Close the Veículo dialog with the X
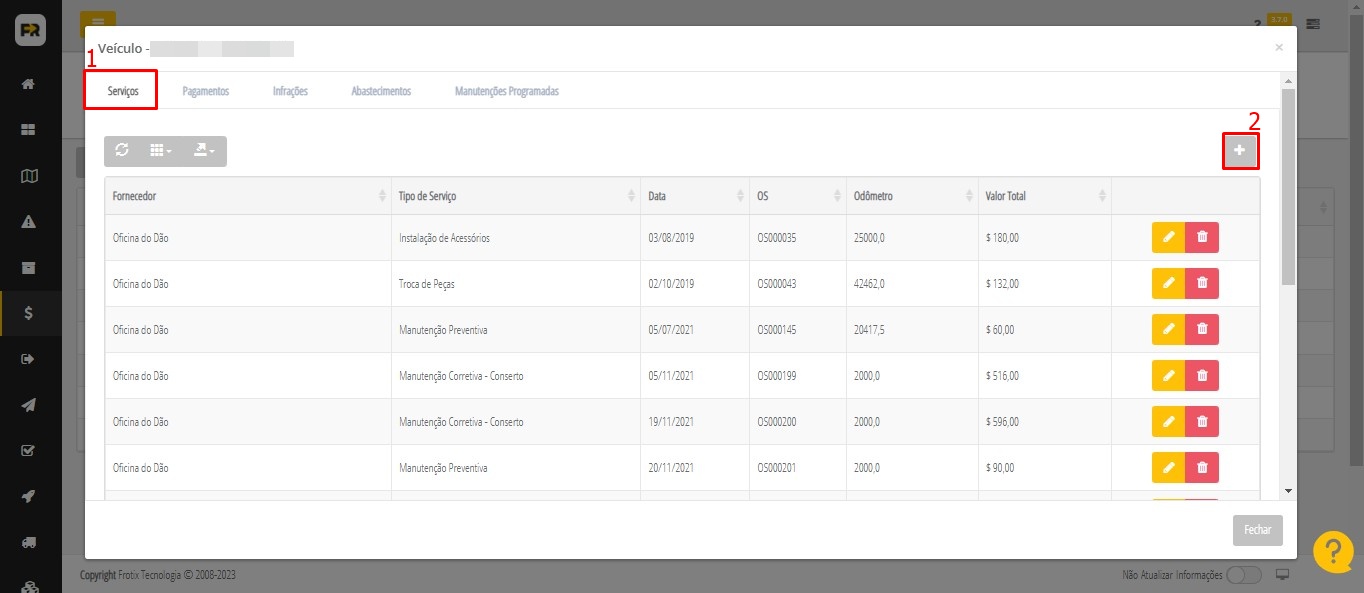Viewport: 1364px width, 593px height. point(1278,47)
